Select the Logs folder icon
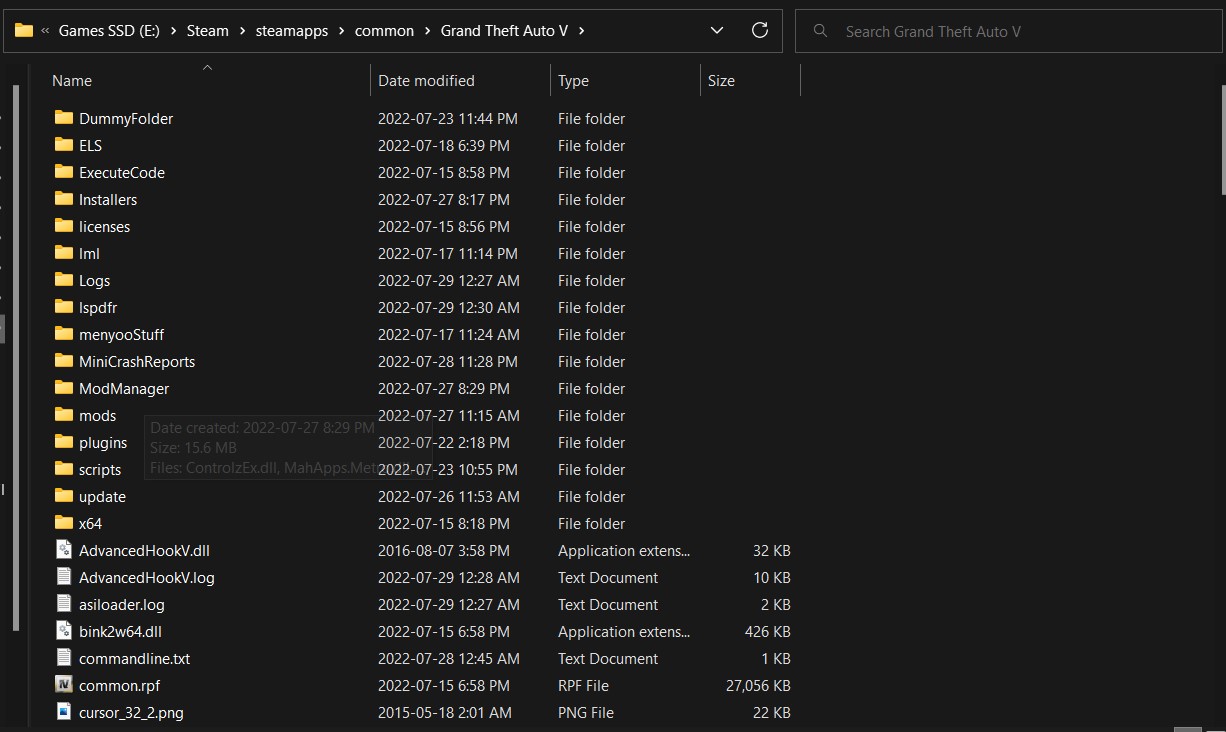The height and width of the screenshot is (732, 1226). coord(64,280)
